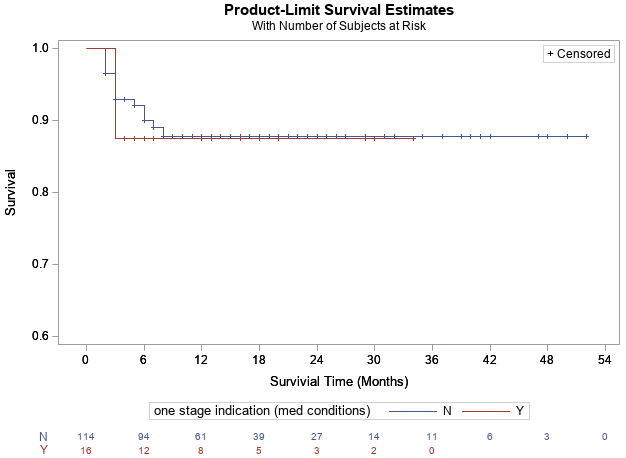Click the at-risk count 114 in the N row
Image resolution: width=626 pixels, height=458 pixels.
(x=86, y=437)
